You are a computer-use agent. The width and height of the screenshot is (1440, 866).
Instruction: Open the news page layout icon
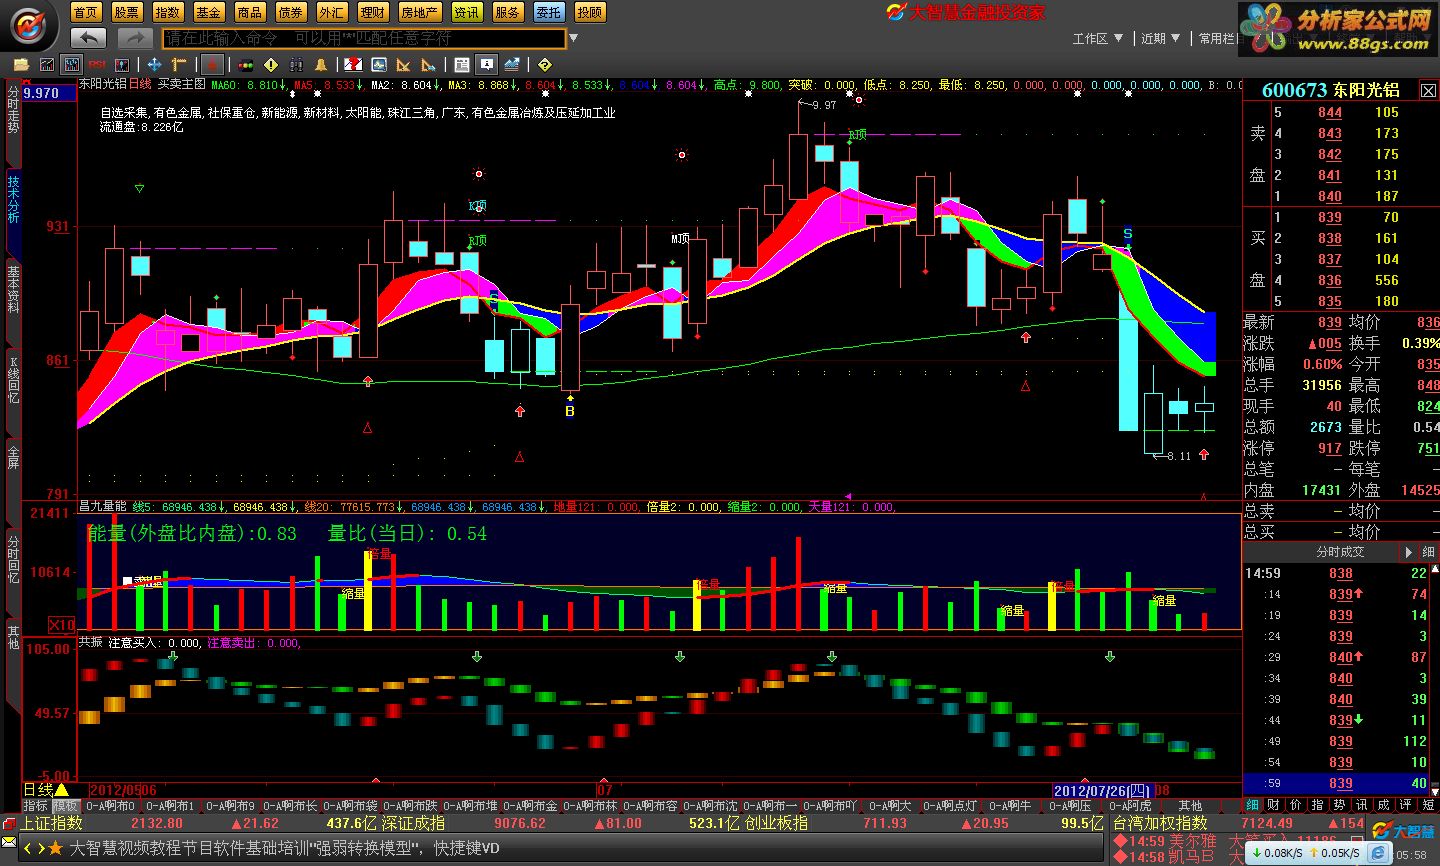(461, 65)
